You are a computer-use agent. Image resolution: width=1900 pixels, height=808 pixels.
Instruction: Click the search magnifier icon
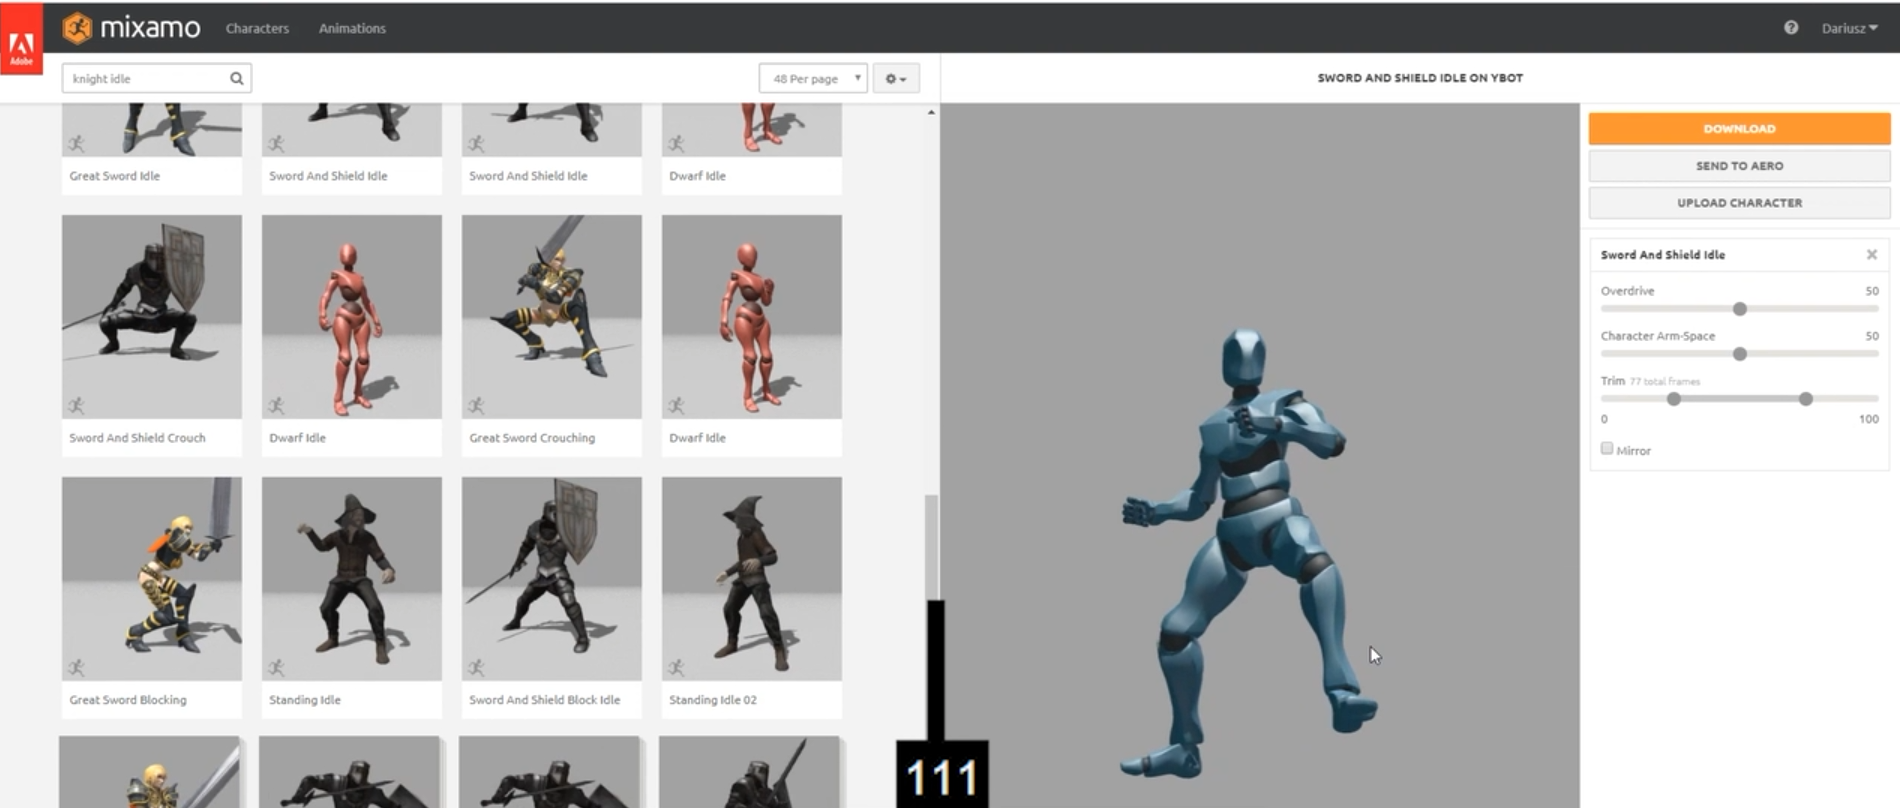tap(237, 78)
